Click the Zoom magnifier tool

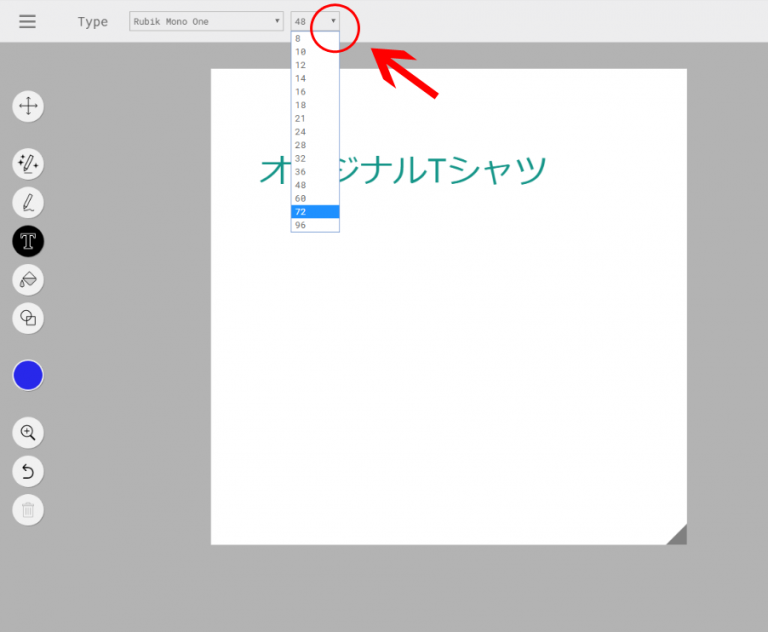28,433
